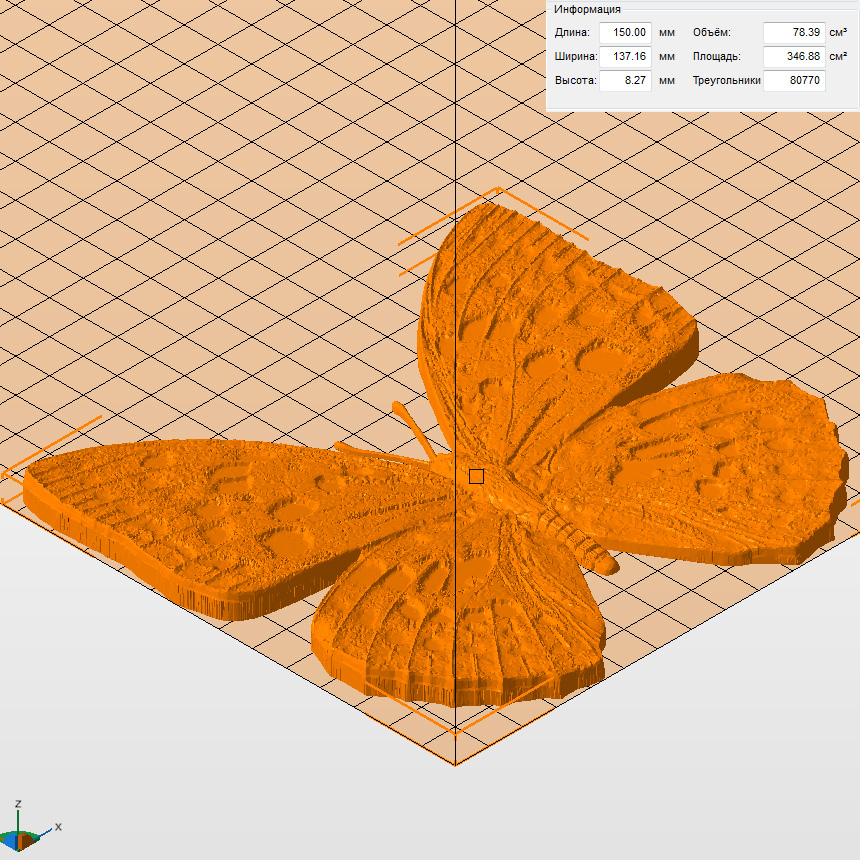Click the butterfly's far right hindwing
The width and height of the screenshot is (860, 860).
pyautogui.click(x=720, y=470)
